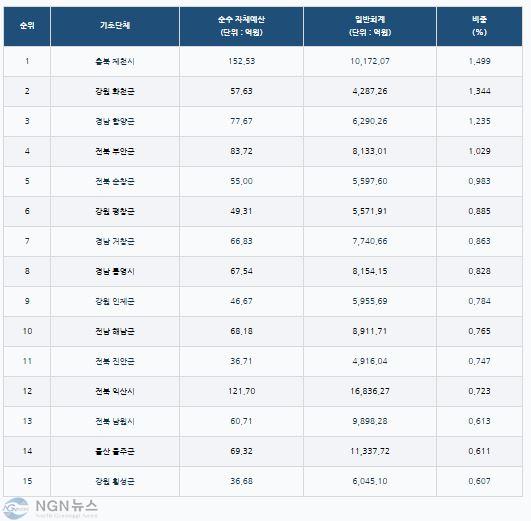Click the ratio value 0,885
The width and height of the screenshot is (531, 521).
480,211
